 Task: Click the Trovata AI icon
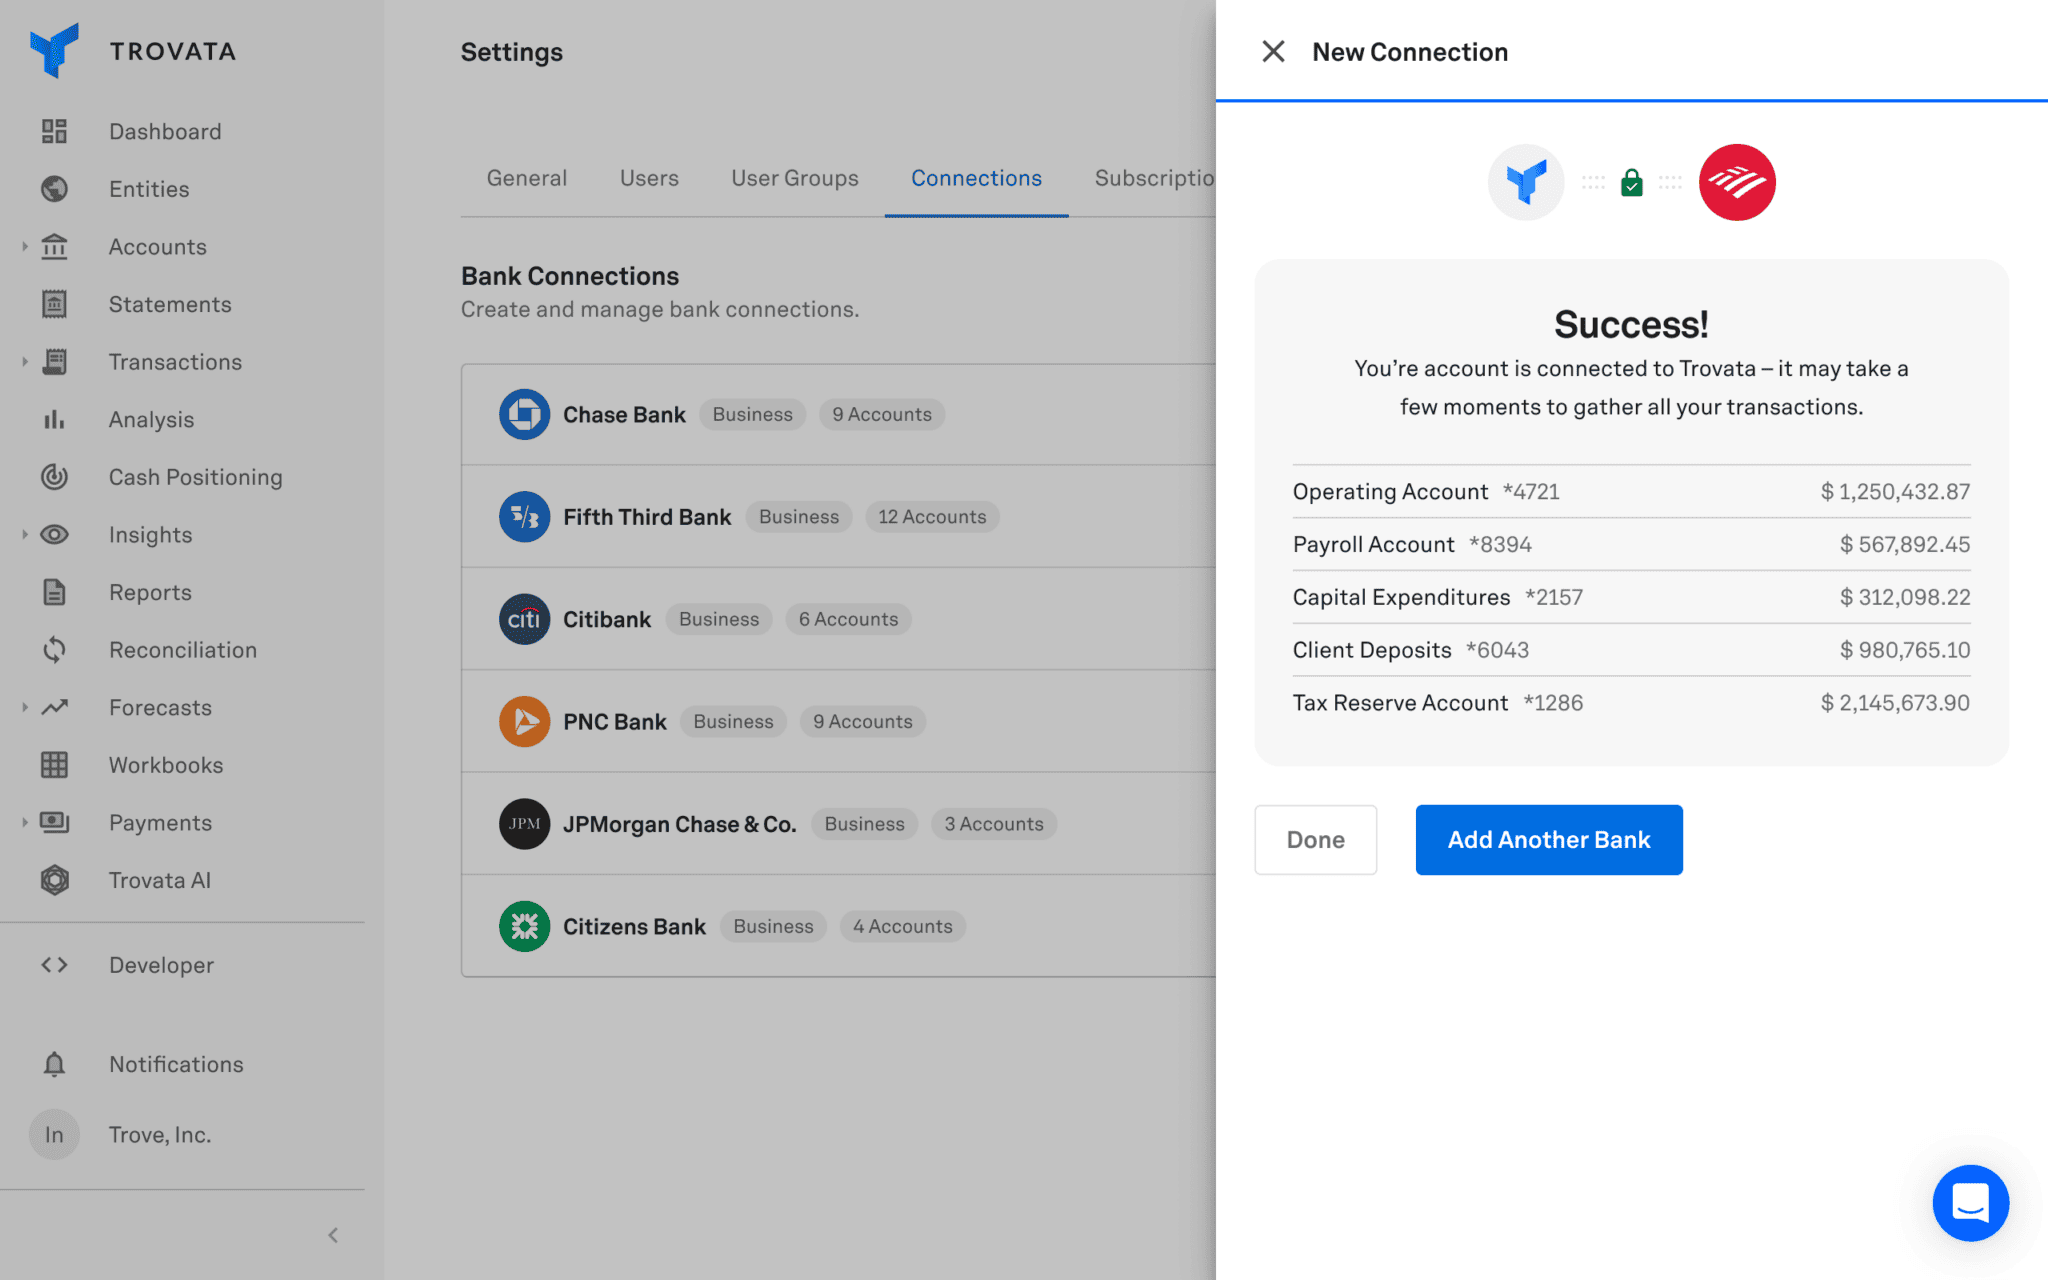tap(54, 880)
